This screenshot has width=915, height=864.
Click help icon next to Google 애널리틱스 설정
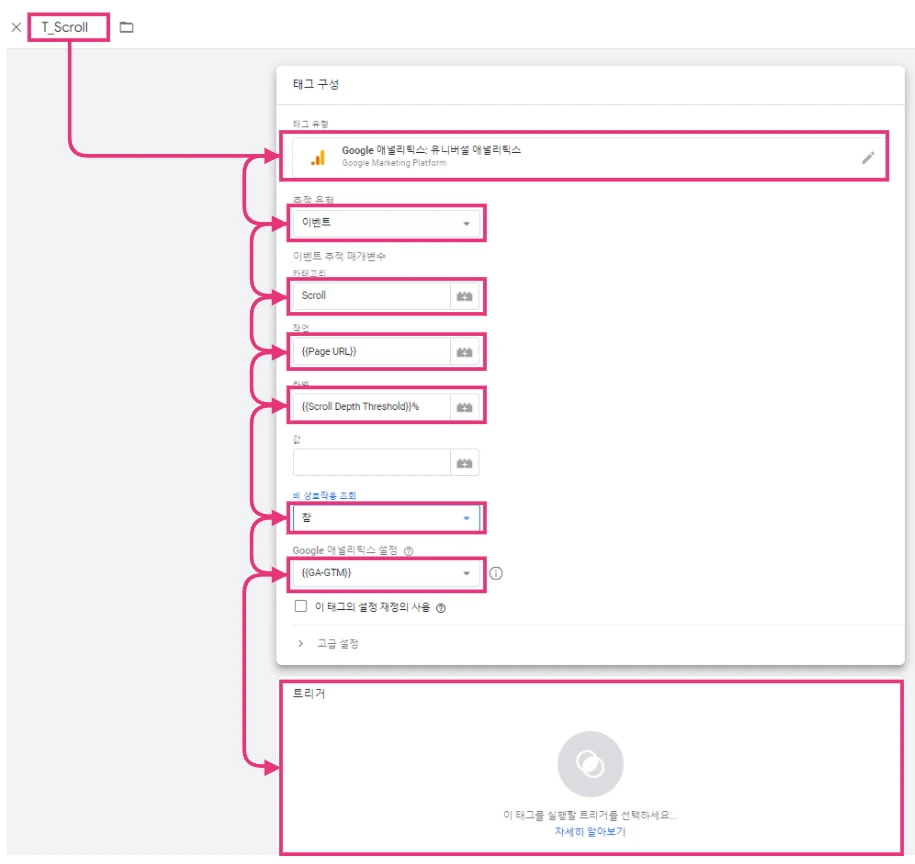[x=408, y=551]
